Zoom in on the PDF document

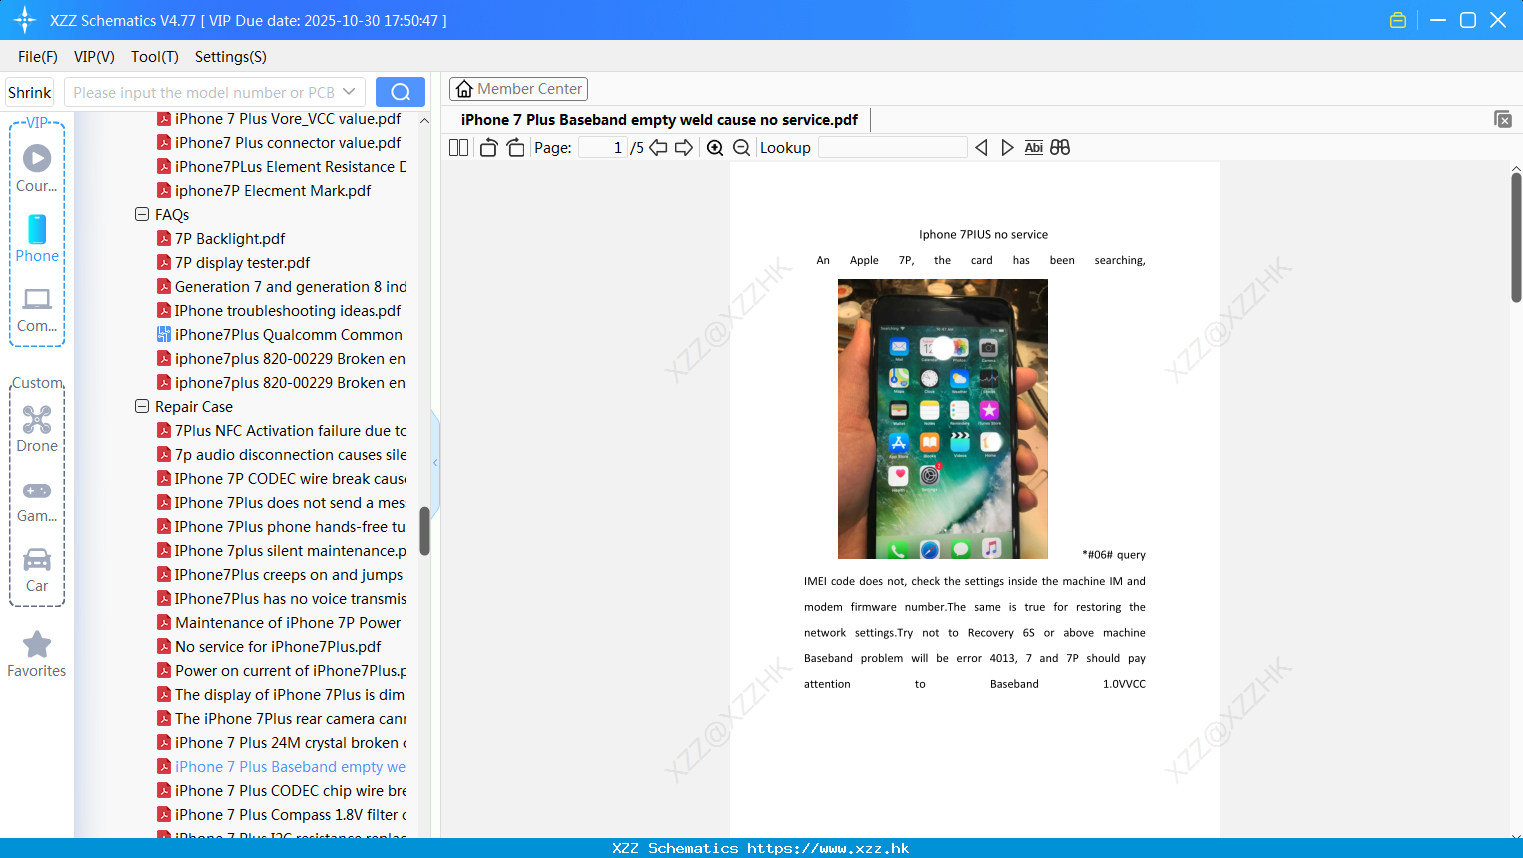click(715, 148)
